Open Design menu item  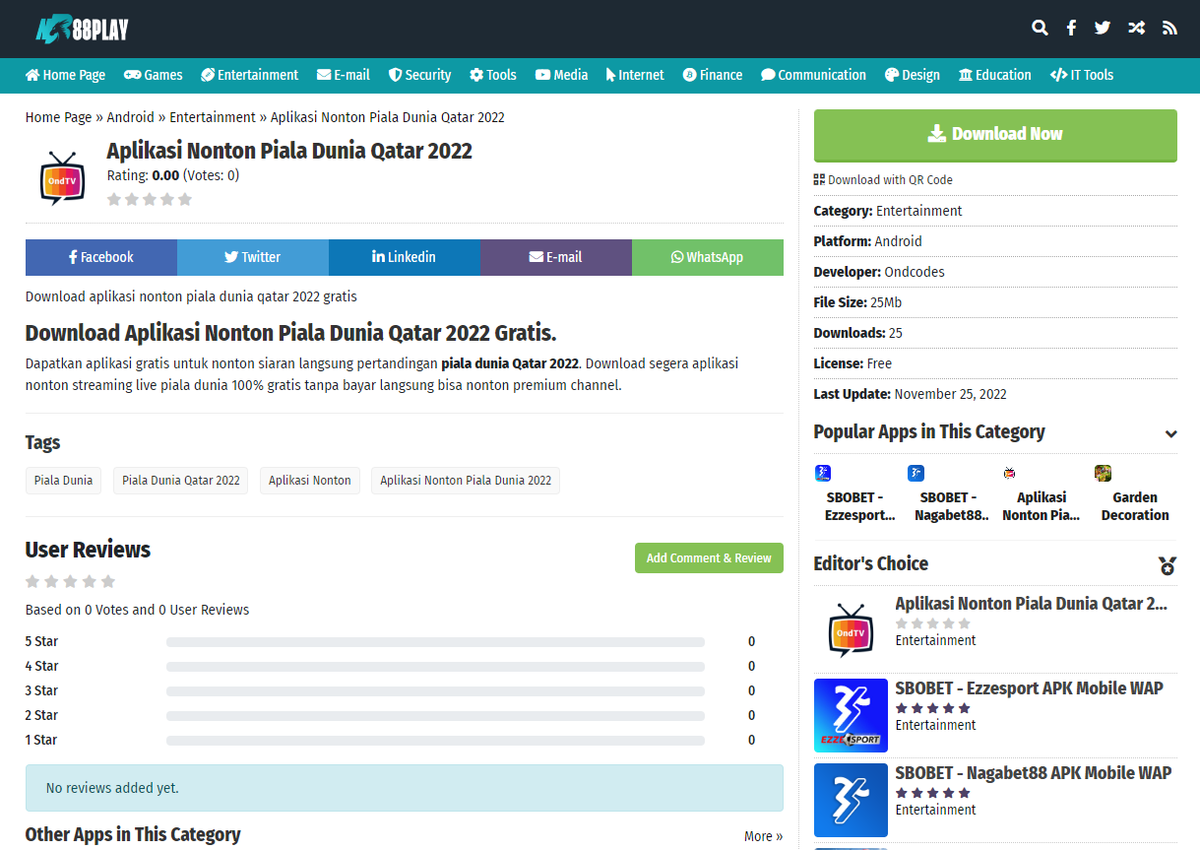click(912, 75)
